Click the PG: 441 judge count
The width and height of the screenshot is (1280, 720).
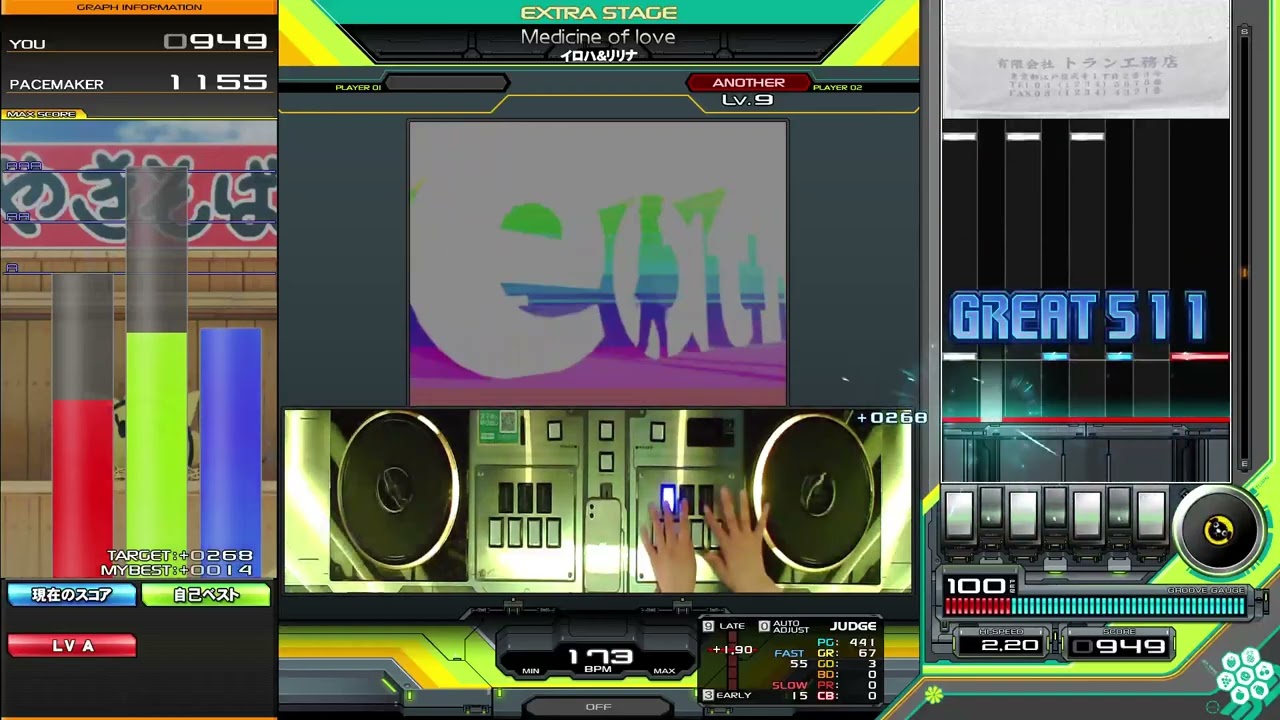(846, 643)
